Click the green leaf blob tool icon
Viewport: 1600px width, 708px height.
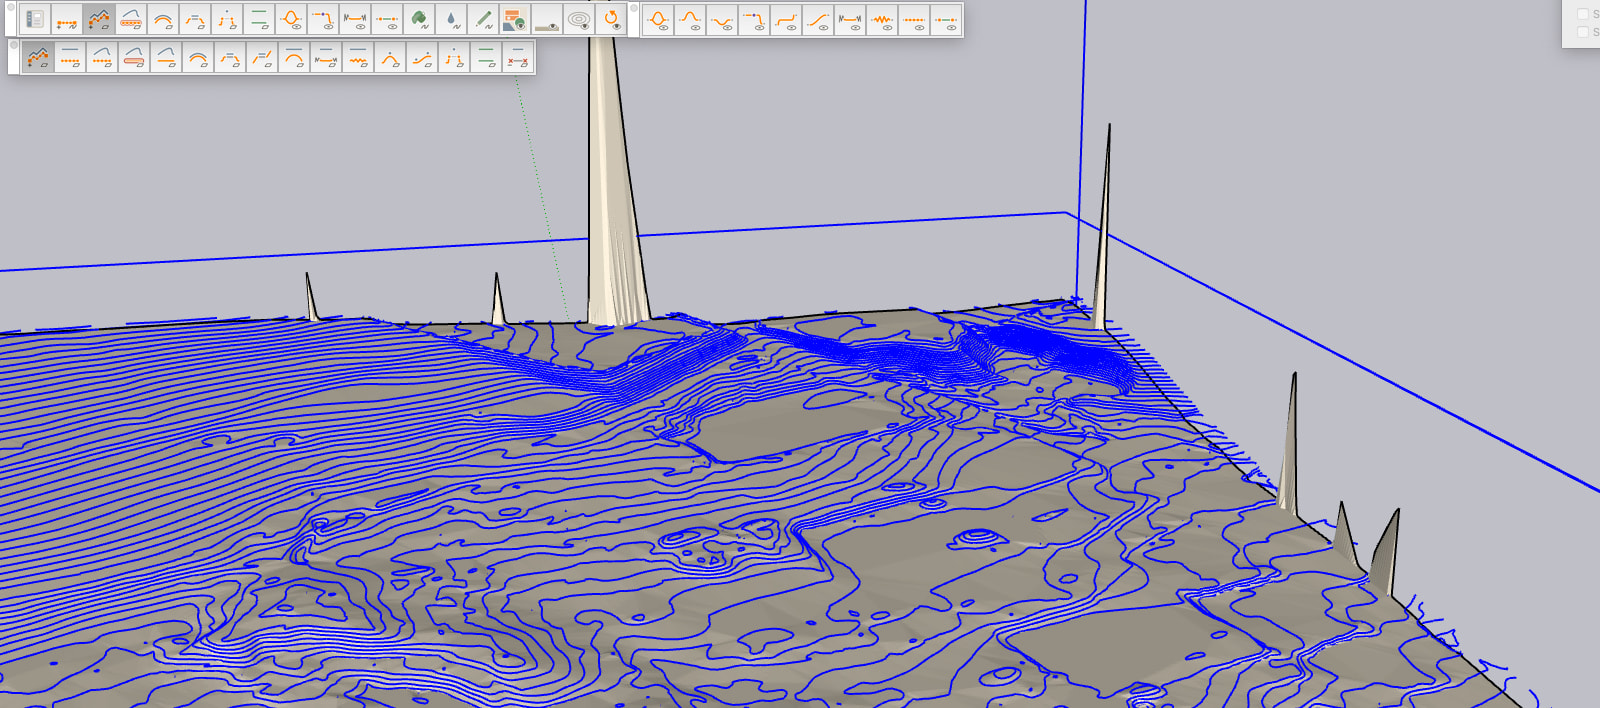coord(419,19)
